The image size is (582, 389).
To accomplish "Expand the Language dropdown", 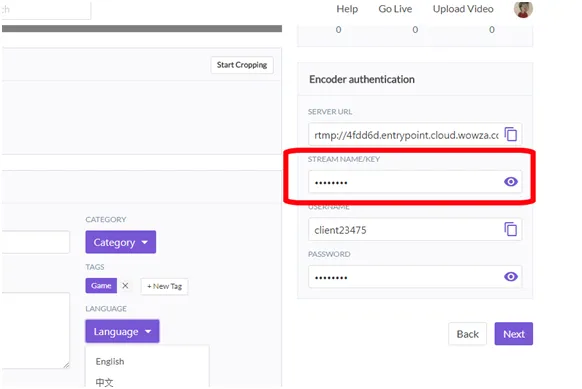I will coord(122,331).
